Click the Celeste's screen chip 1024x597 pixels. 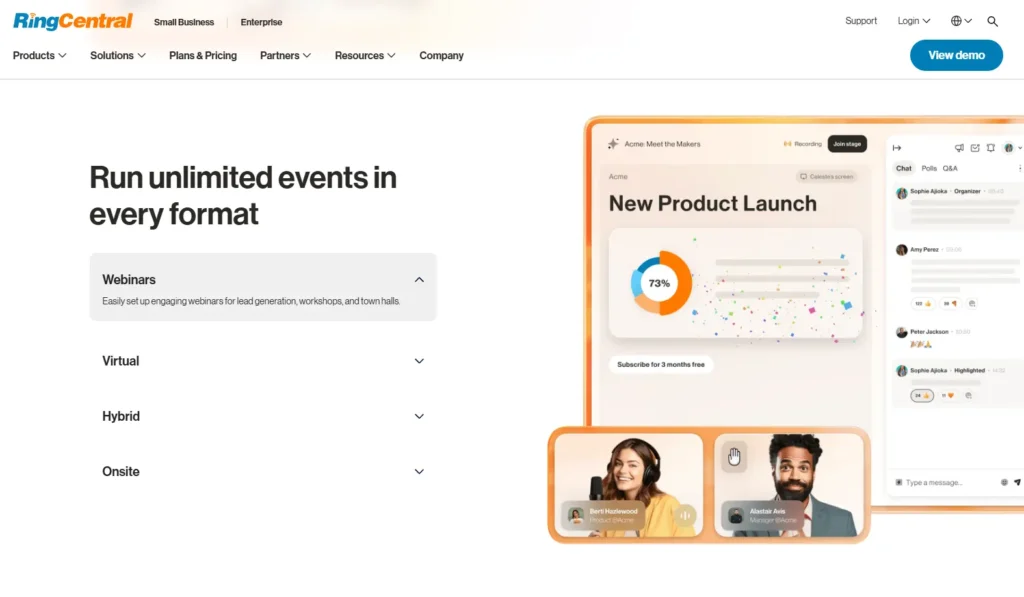click(x=827, y=176)
